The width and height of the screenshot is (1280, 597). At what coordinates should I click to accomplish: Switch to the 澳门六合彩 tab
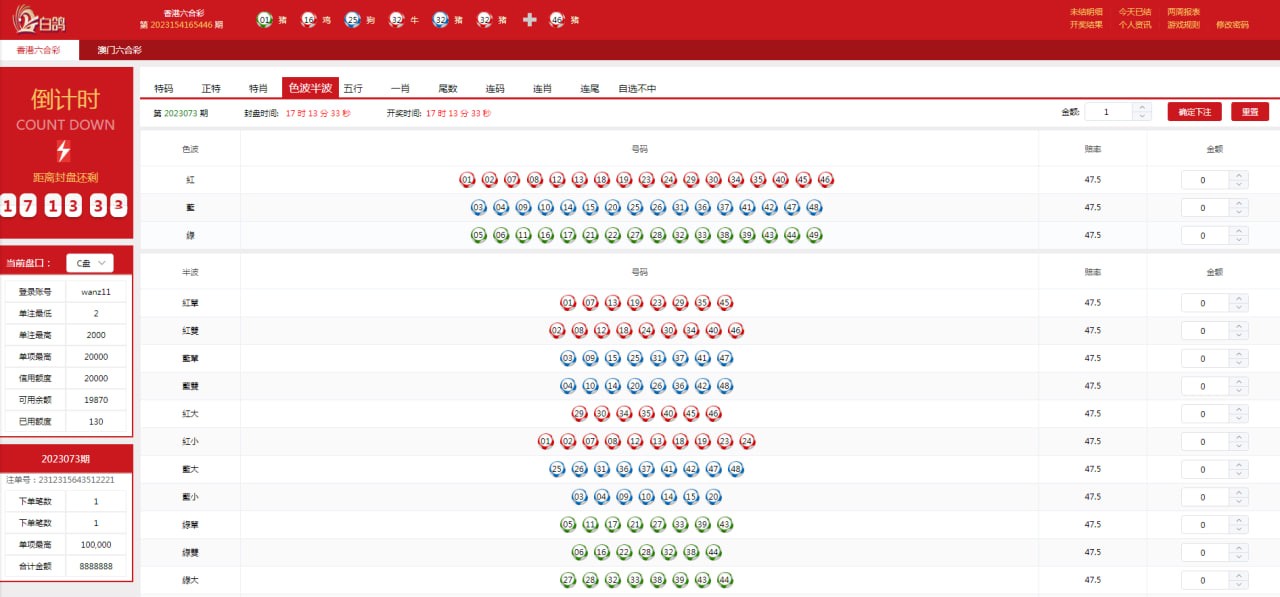tap(120, 50)
